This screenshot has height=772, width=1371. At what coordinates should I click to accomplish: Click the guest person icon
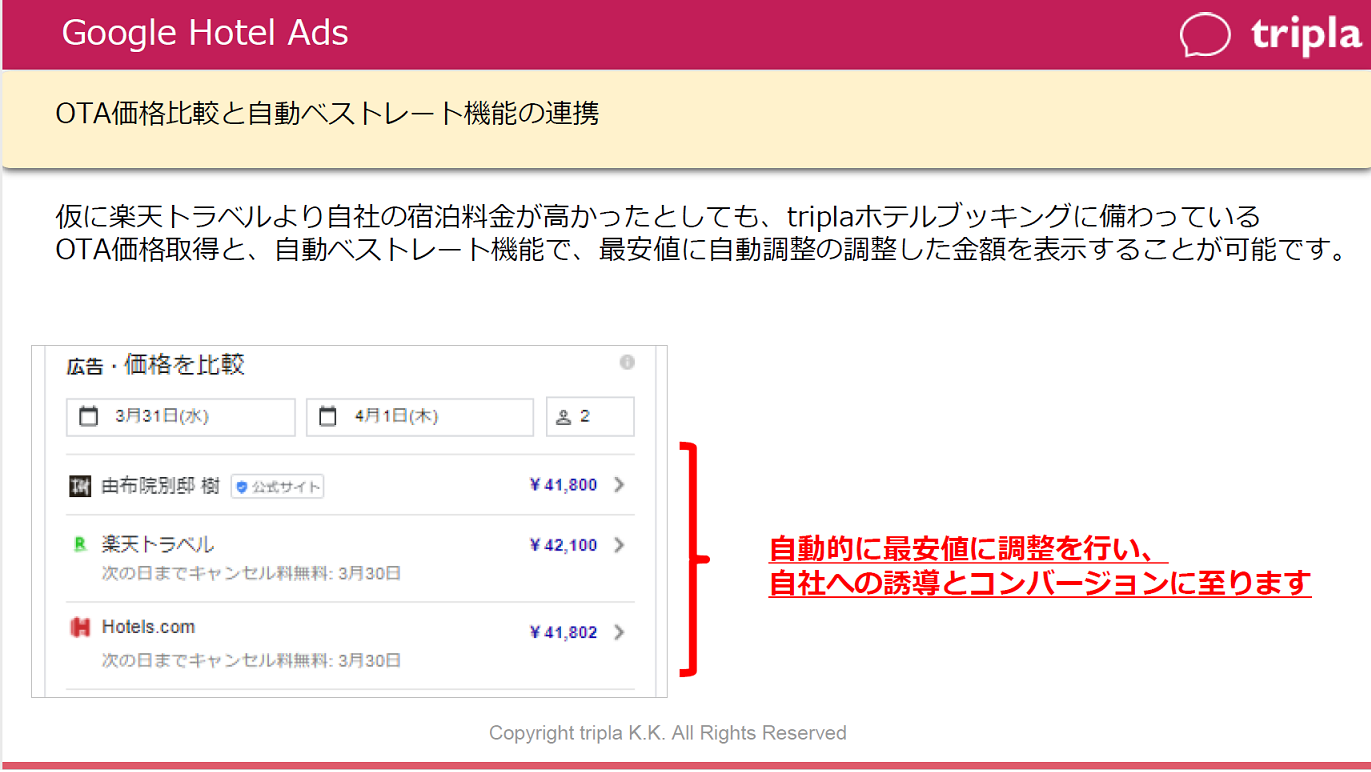(x=563, y=417)
